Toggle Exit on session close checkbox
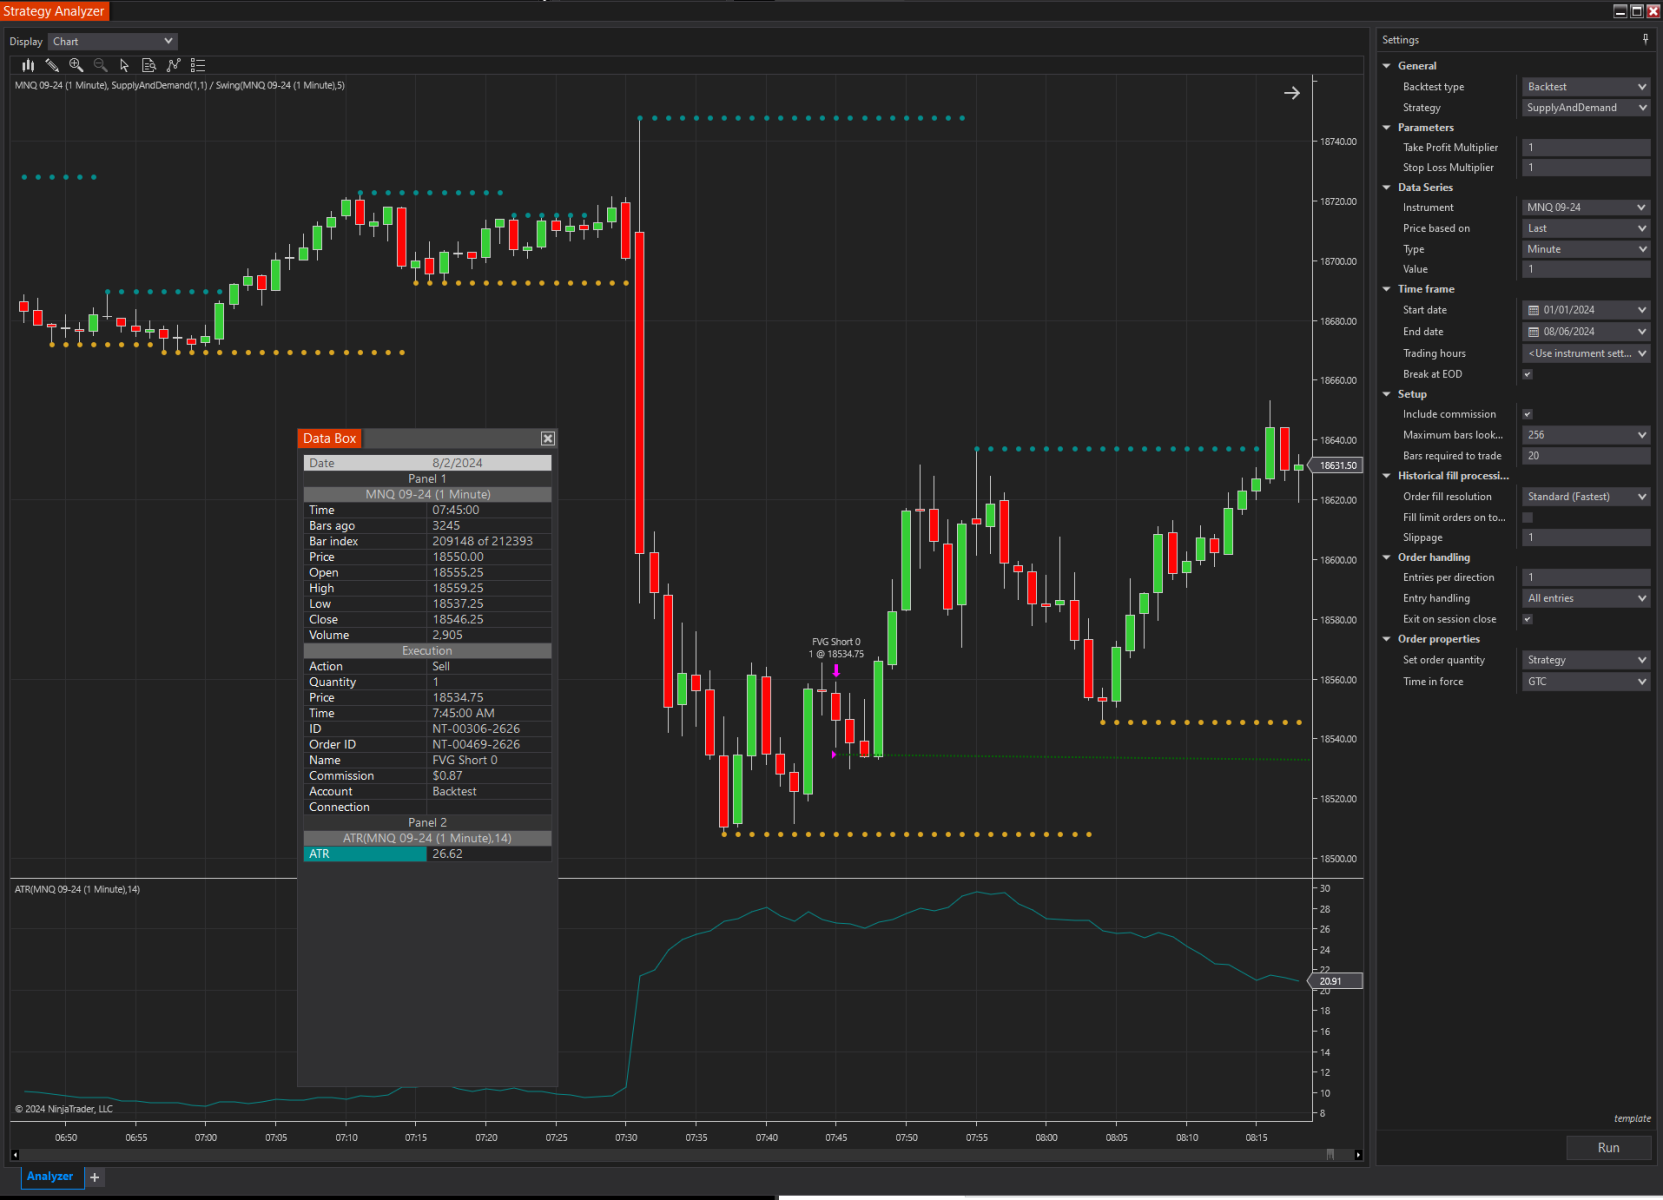The height and width of the screenshot is (1200, 1663). click(1527, 620)
